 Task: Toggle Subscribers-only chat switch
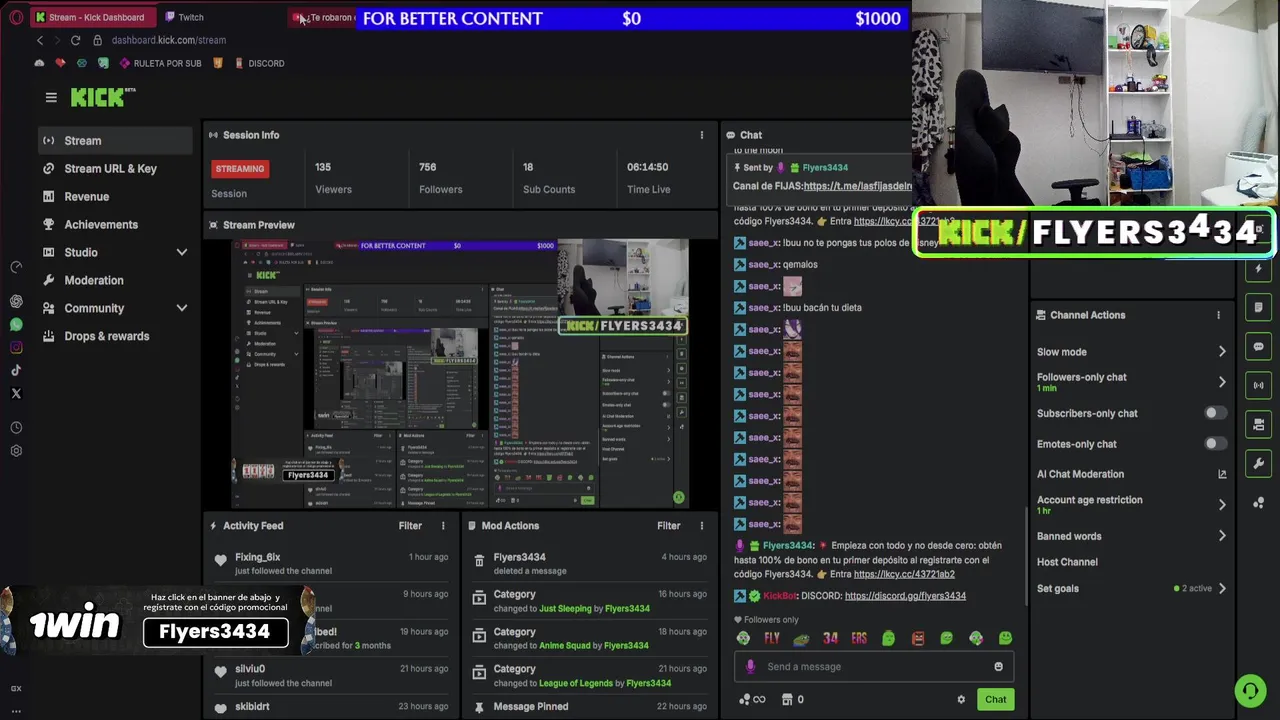[x=1214, y=413]
